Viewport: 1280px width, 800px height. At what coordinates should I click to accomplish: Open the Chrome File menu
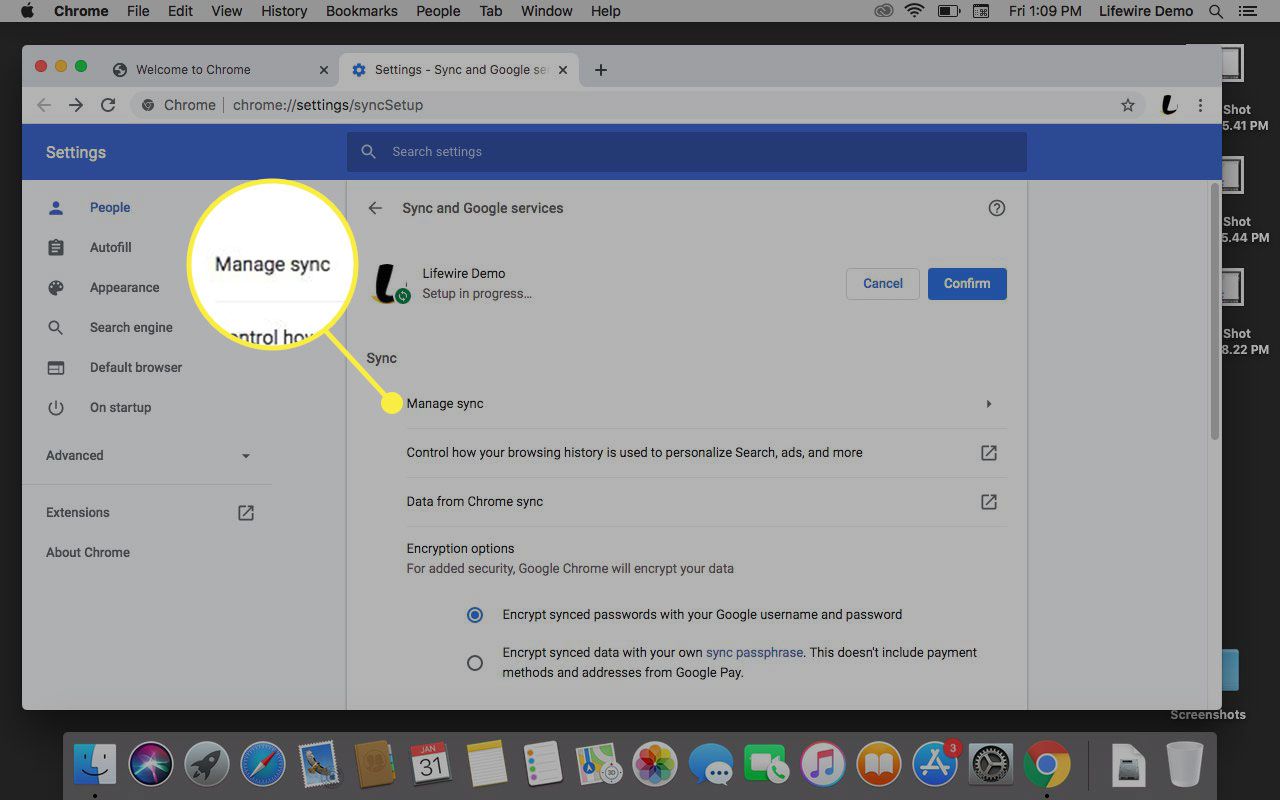coord(138,11)
